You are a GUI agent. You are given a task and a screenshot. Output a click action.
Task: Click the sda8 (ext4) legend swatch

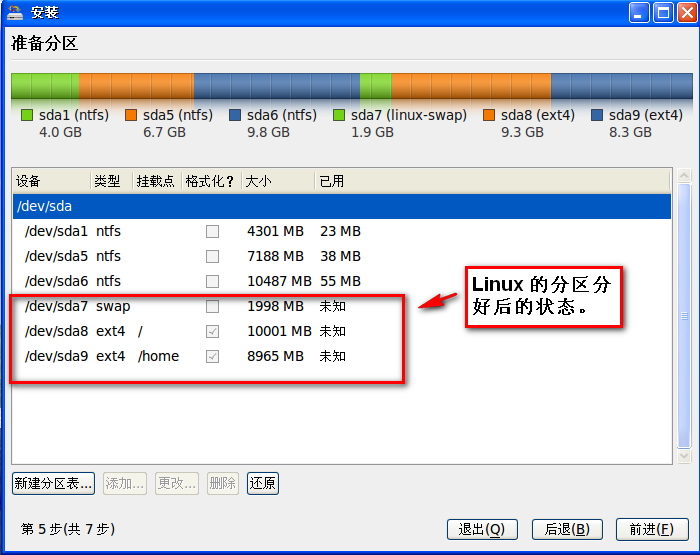click(x=489, y=115)
